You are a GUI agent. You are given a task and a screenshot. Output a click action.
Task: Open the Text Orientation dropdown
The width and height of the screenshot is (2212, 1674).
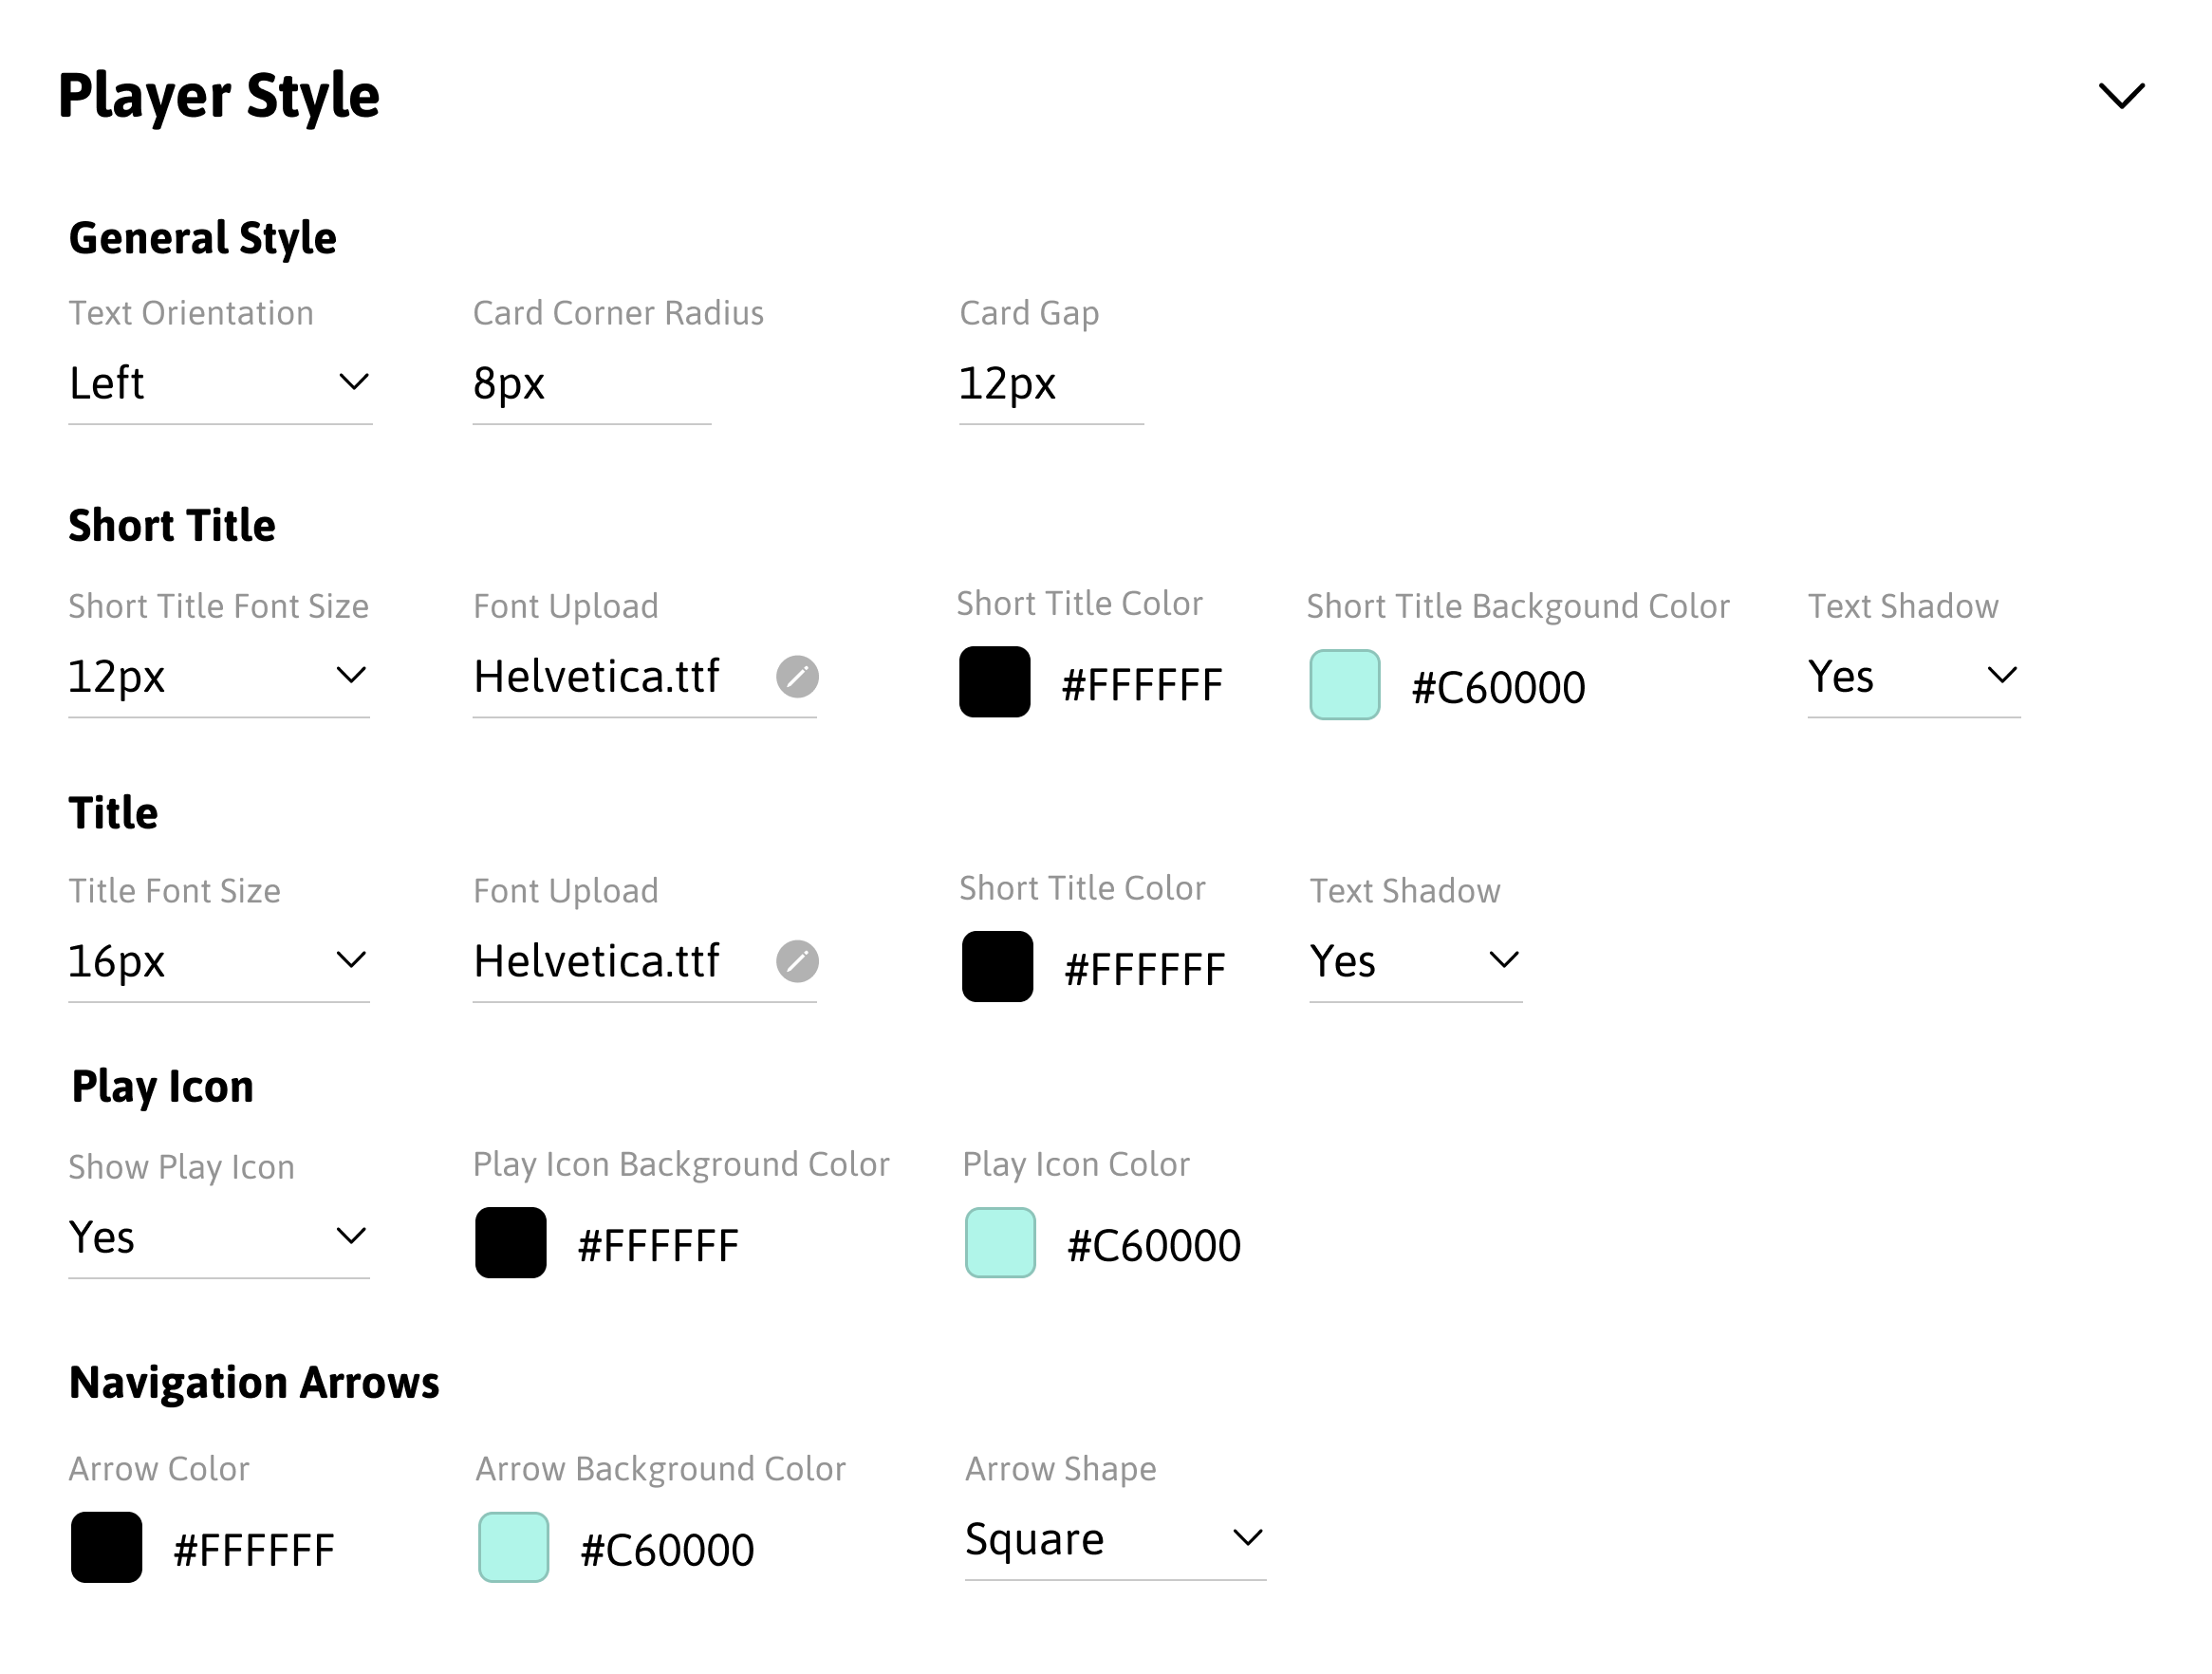(220, 384)
